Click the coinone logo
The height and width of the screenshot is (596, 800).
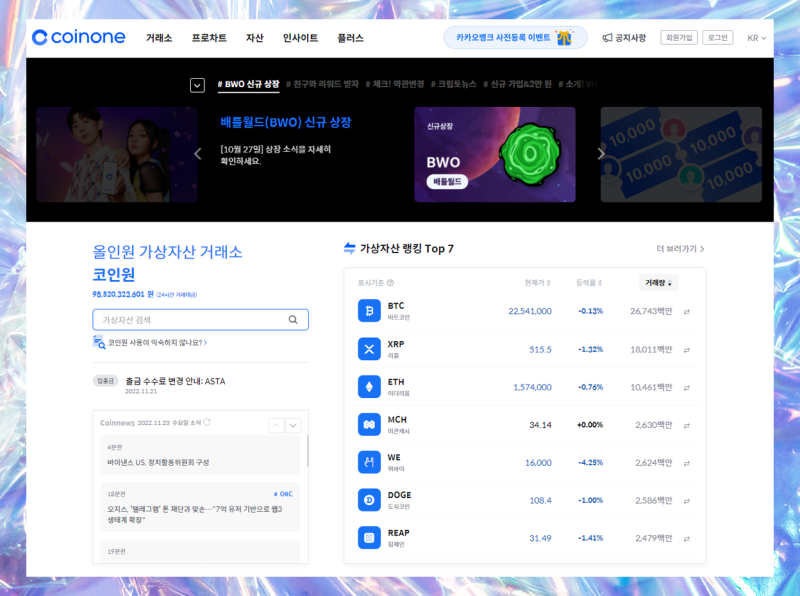79,37
